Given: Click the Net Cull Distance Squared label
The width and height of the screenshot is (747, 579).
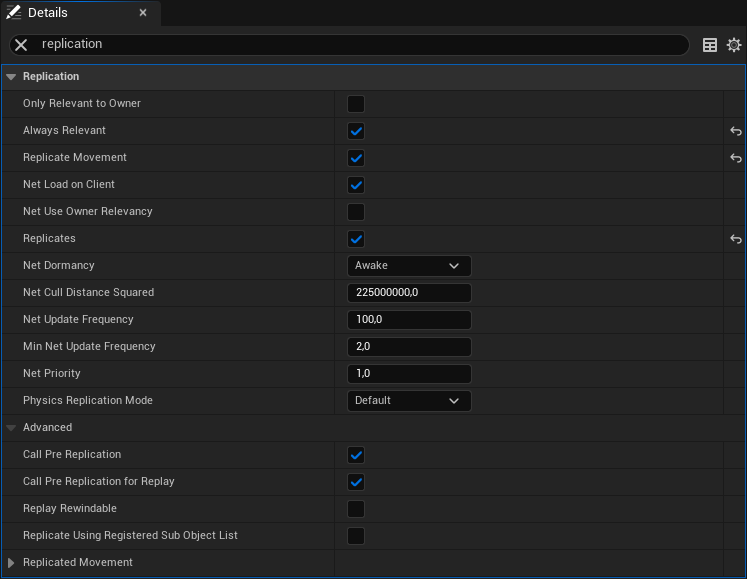Looking at the screenshot, I should [x=89, y=292].
